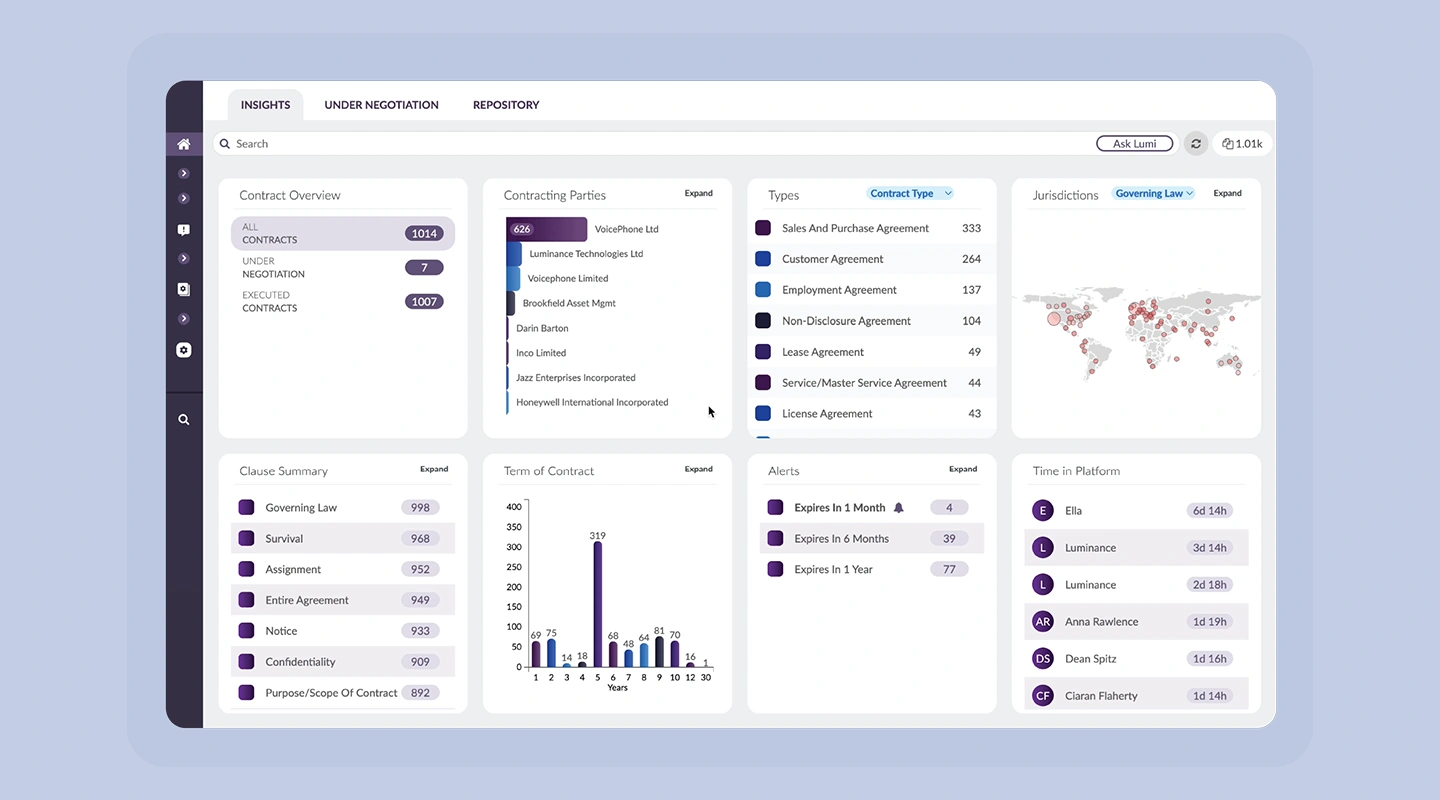Click Ella's avatar in Time in Platform
The height and width of the screenshot is (800, 1440).
pyautogui.click(x=1043, y=511)
